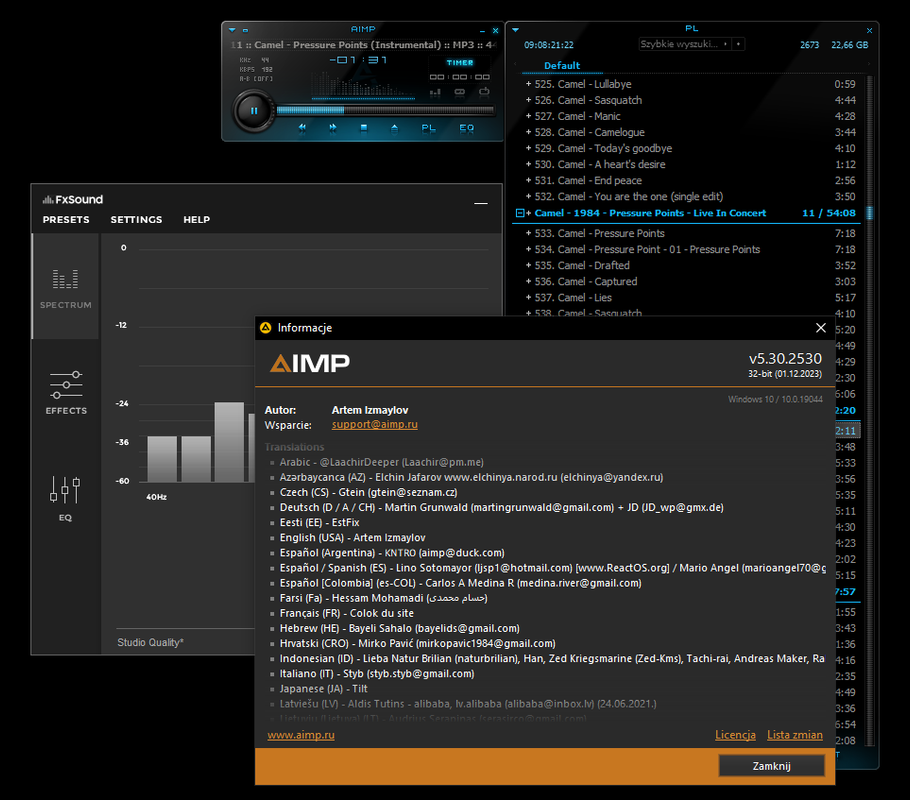Click the playlist vertical scrollbar thumb
The height and width of the screenshot is (800, 910).
pos(869,213)
